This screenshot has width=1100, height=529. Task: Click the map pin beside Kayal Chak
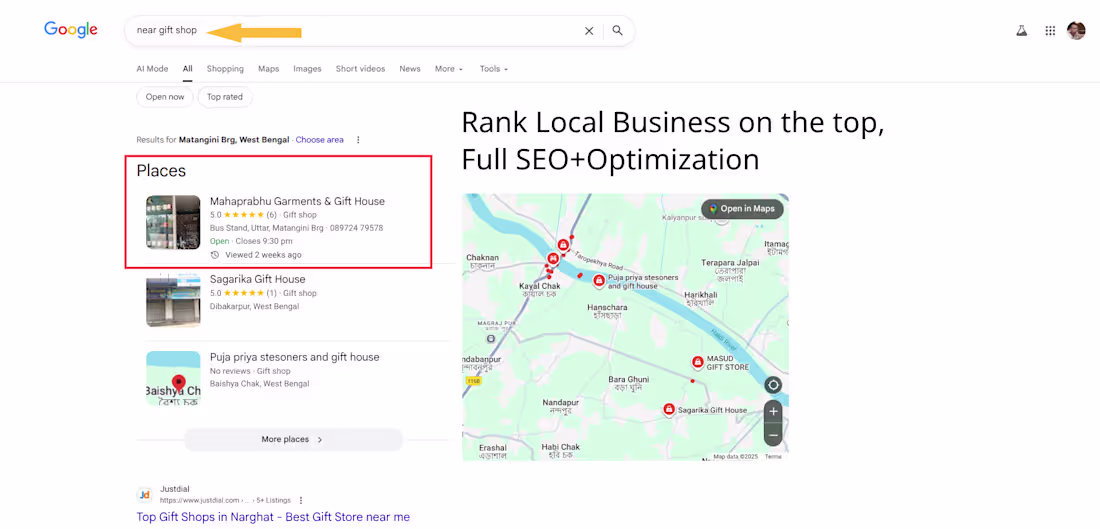pos(552,259)
